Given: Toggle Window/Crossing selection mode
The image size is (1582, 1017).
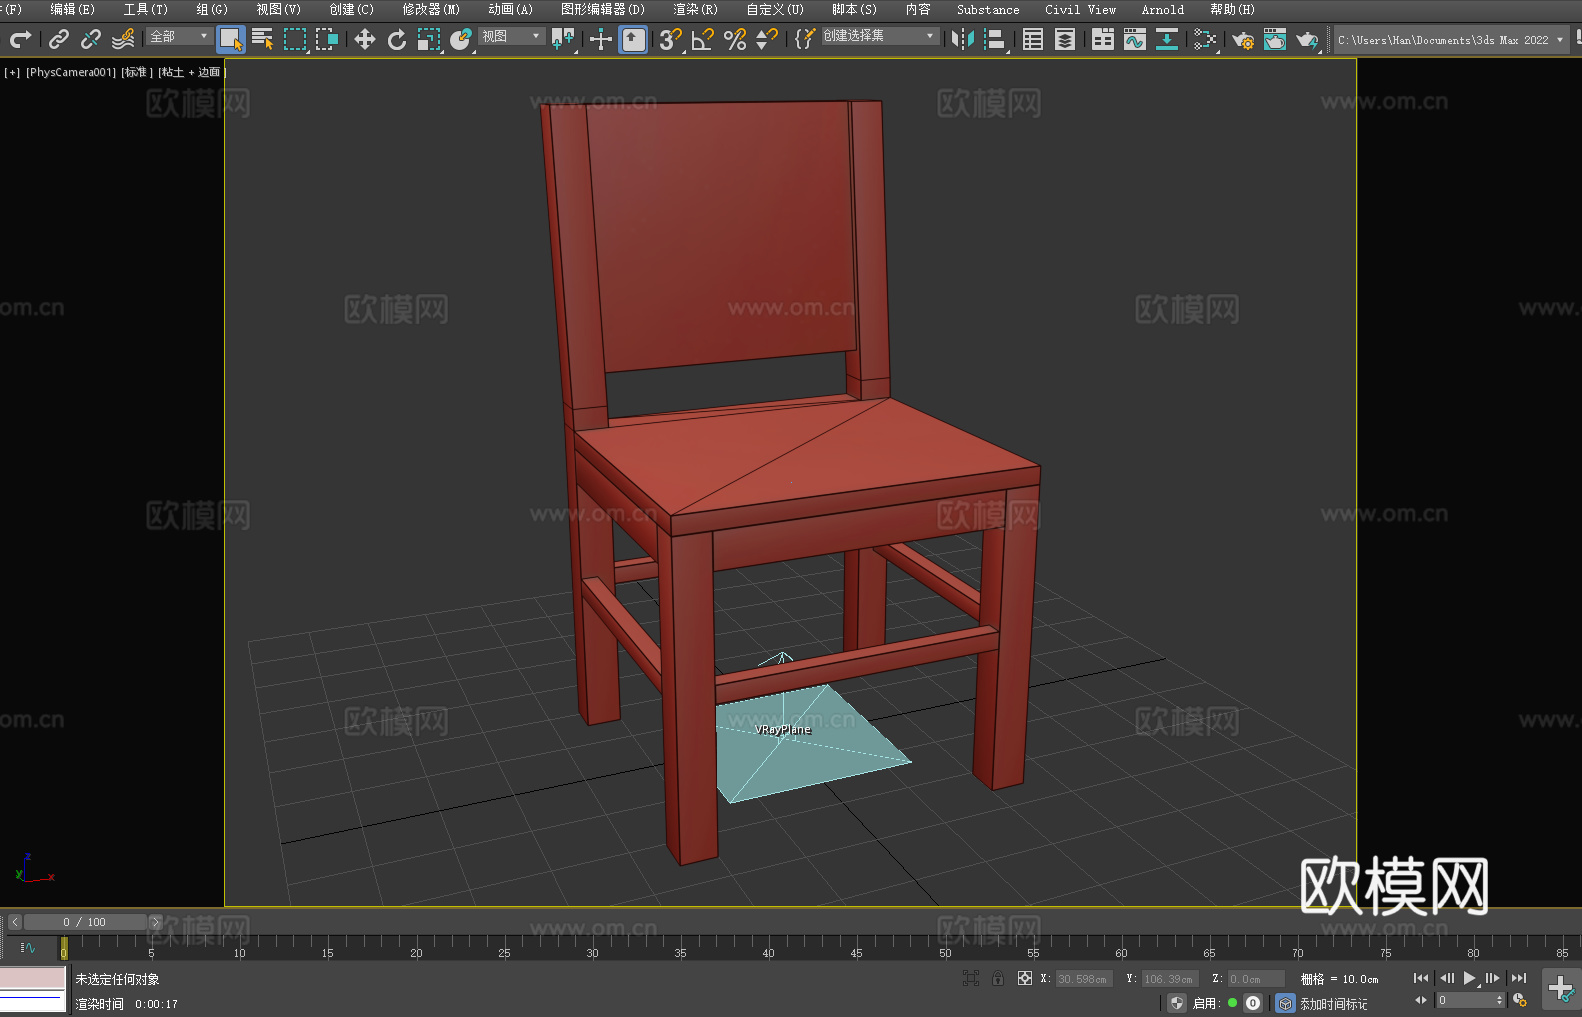Looking at the screenshot, I should point(327,39).
